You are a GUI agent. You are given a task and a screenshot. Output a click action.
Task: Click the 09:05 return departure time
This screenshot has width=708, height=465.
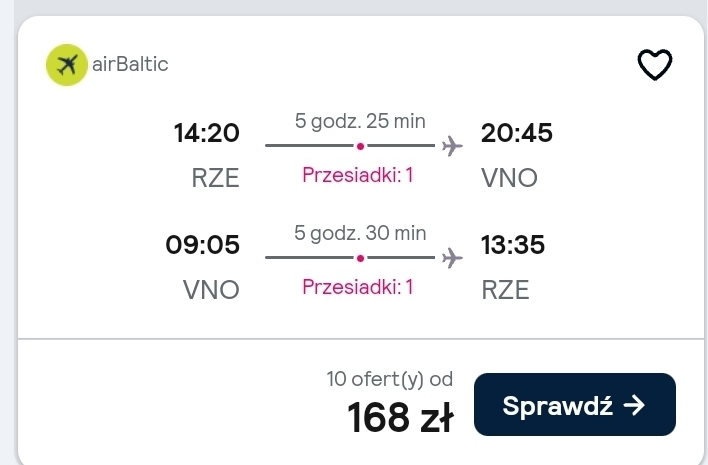click(202, 245)
